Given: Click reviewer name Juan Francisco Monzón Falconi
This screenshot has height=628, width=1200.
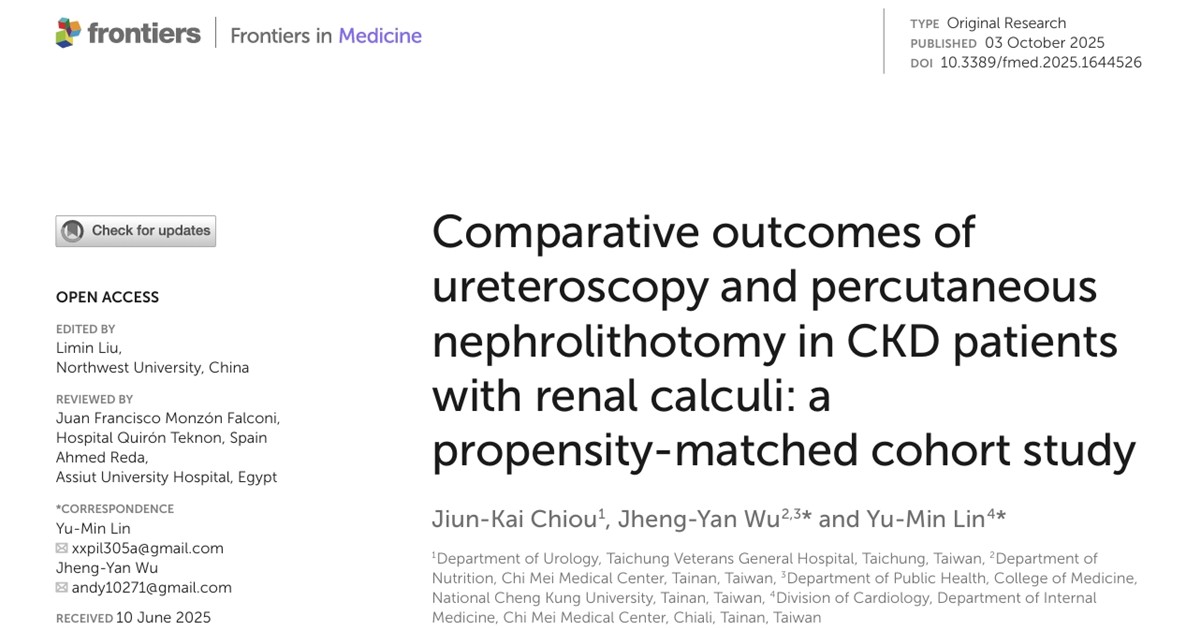Looking at the screenshot, I should tap(168, 418).
